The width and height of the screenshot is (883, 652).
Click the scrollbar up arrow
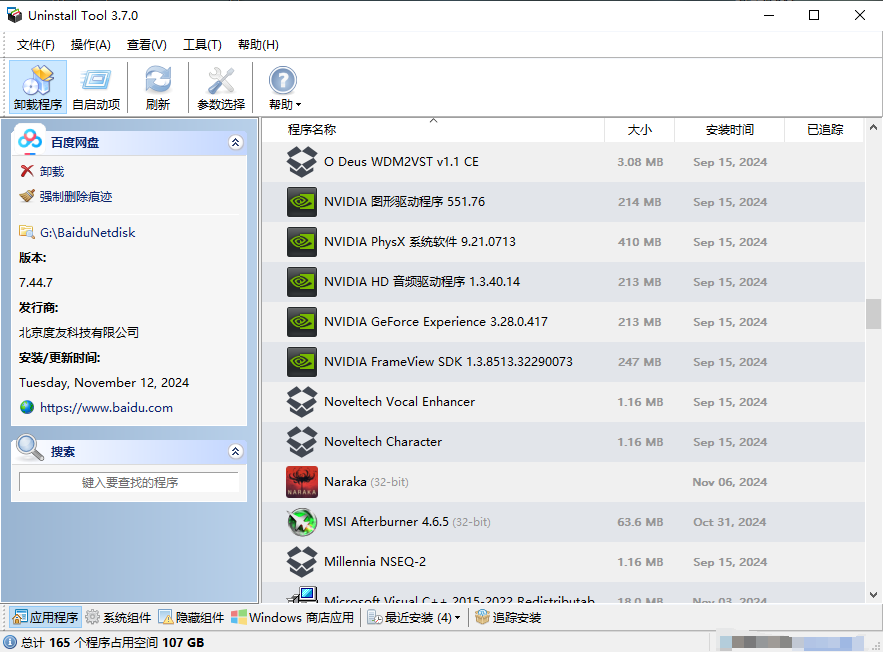873,128
